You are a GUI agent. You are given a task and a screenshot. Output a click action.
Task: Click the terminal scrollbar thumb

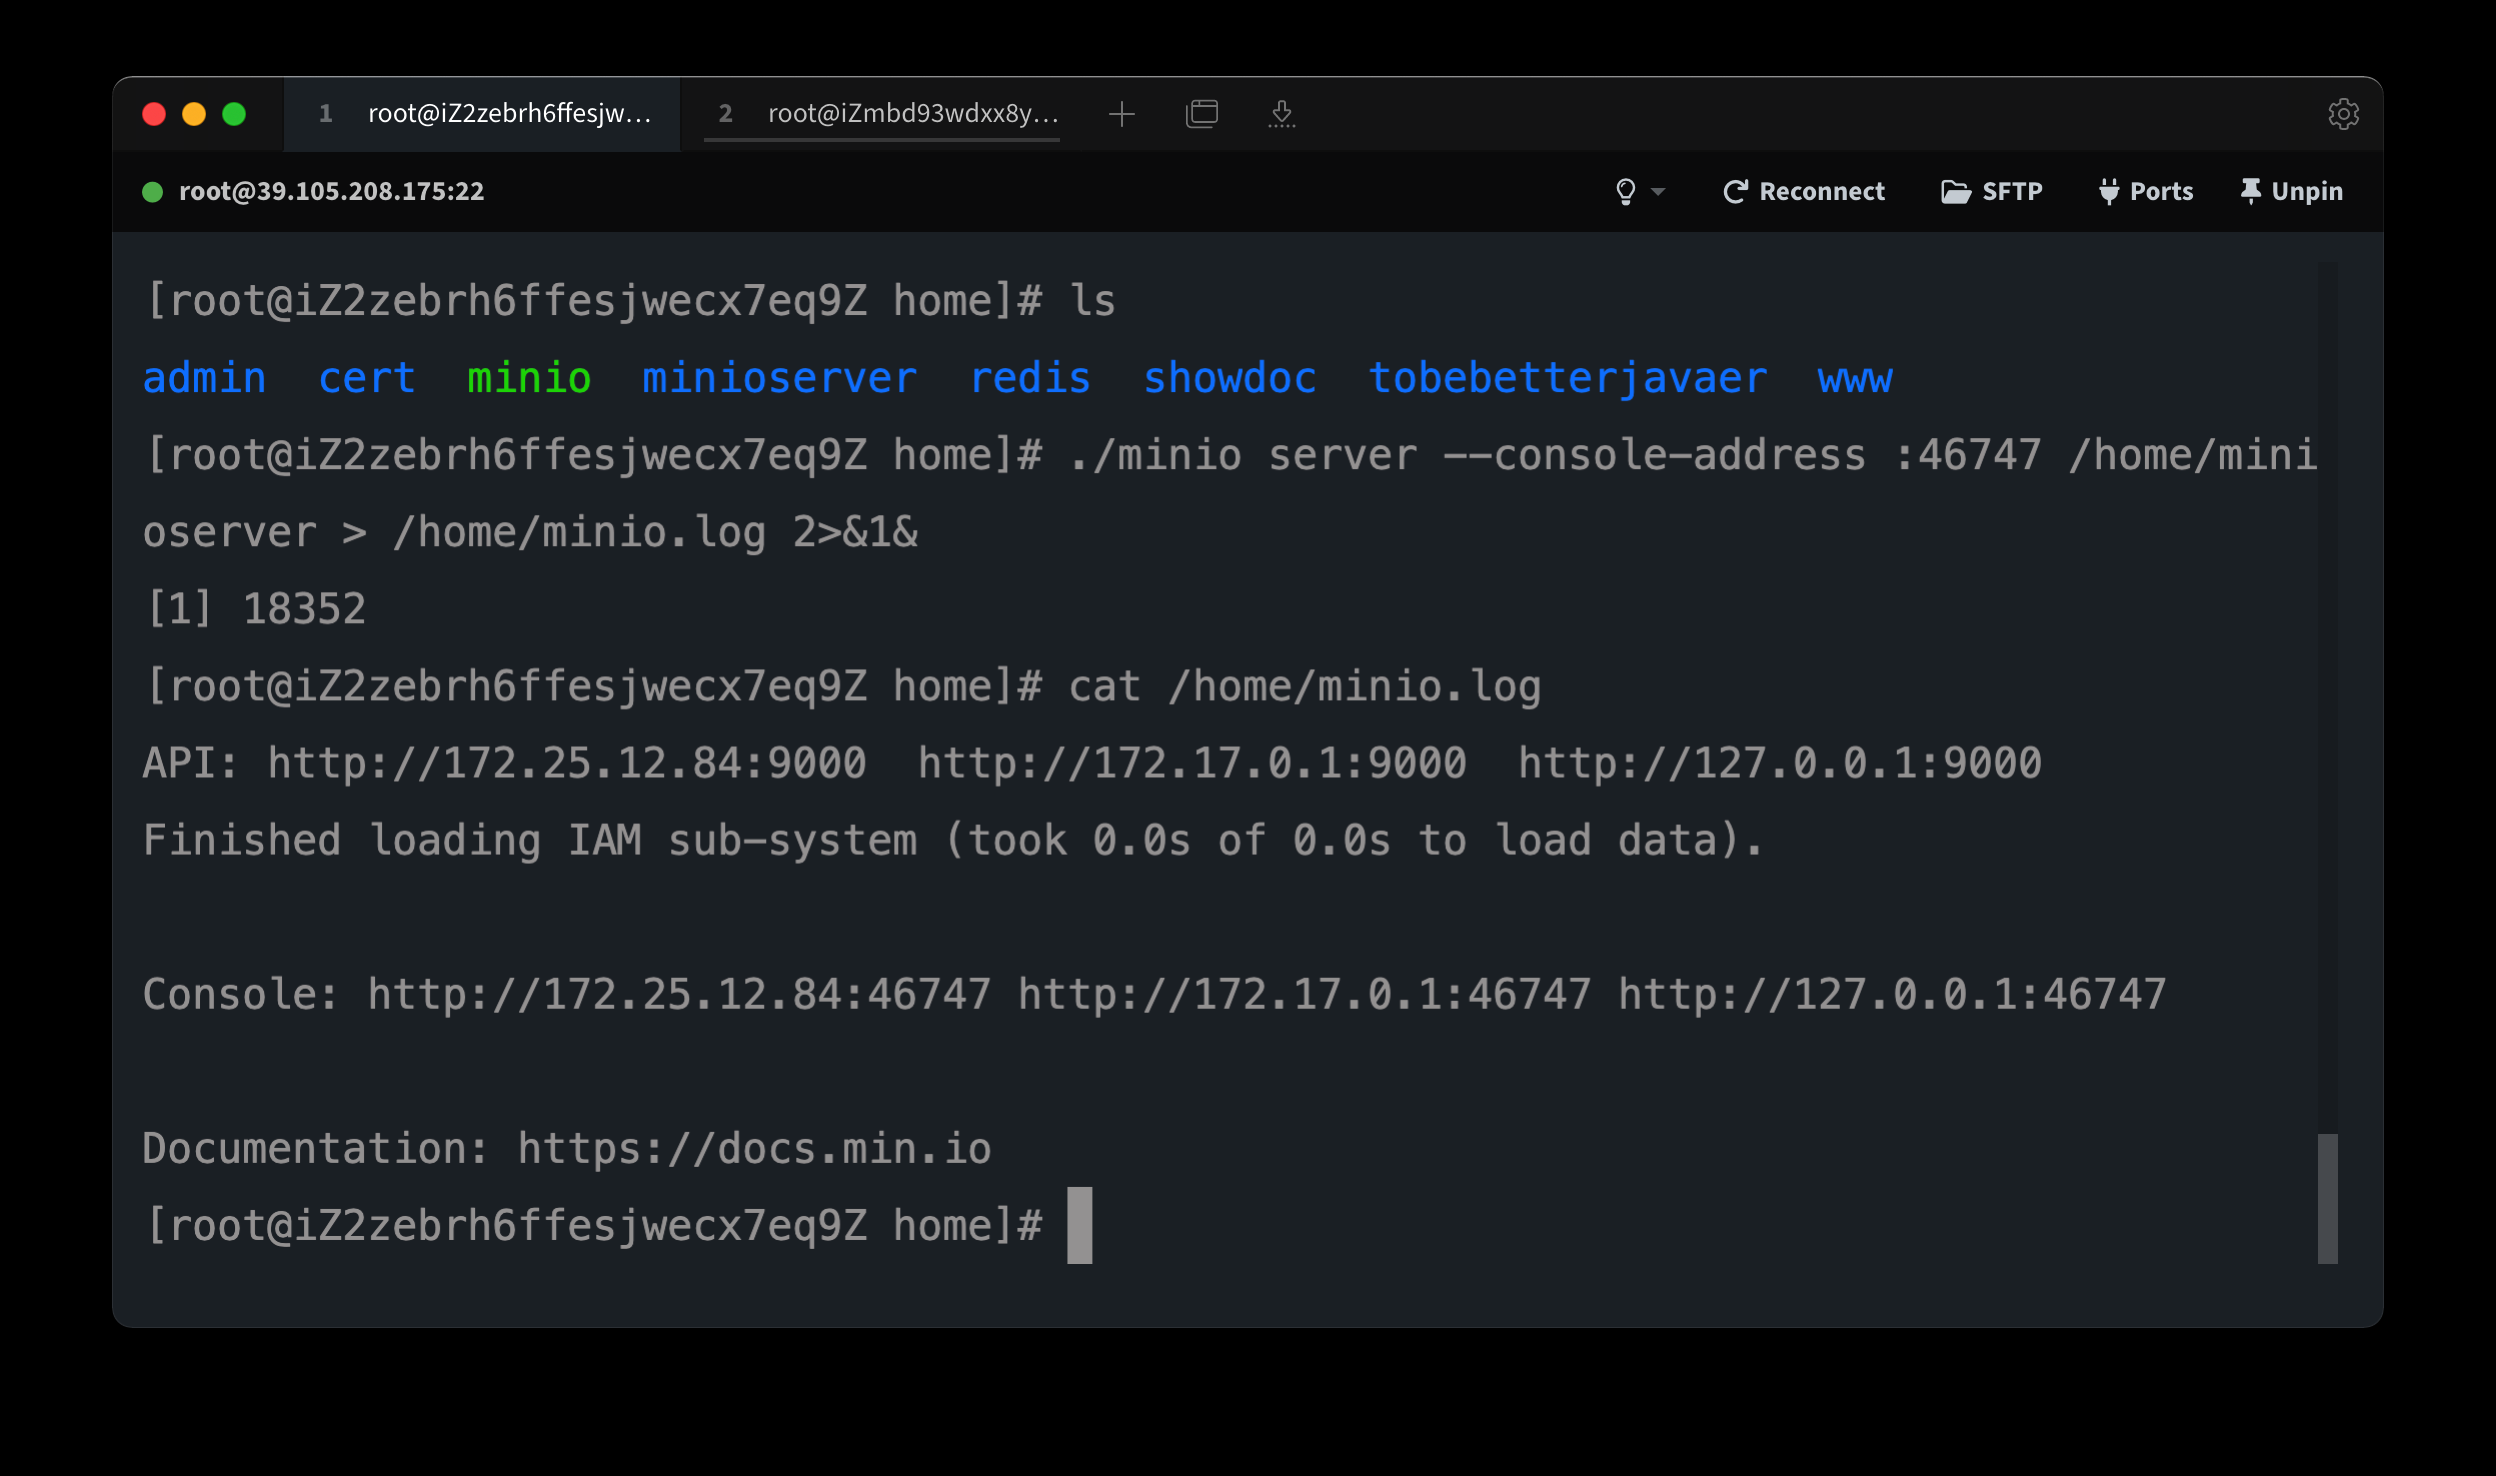[2328, 1198]
